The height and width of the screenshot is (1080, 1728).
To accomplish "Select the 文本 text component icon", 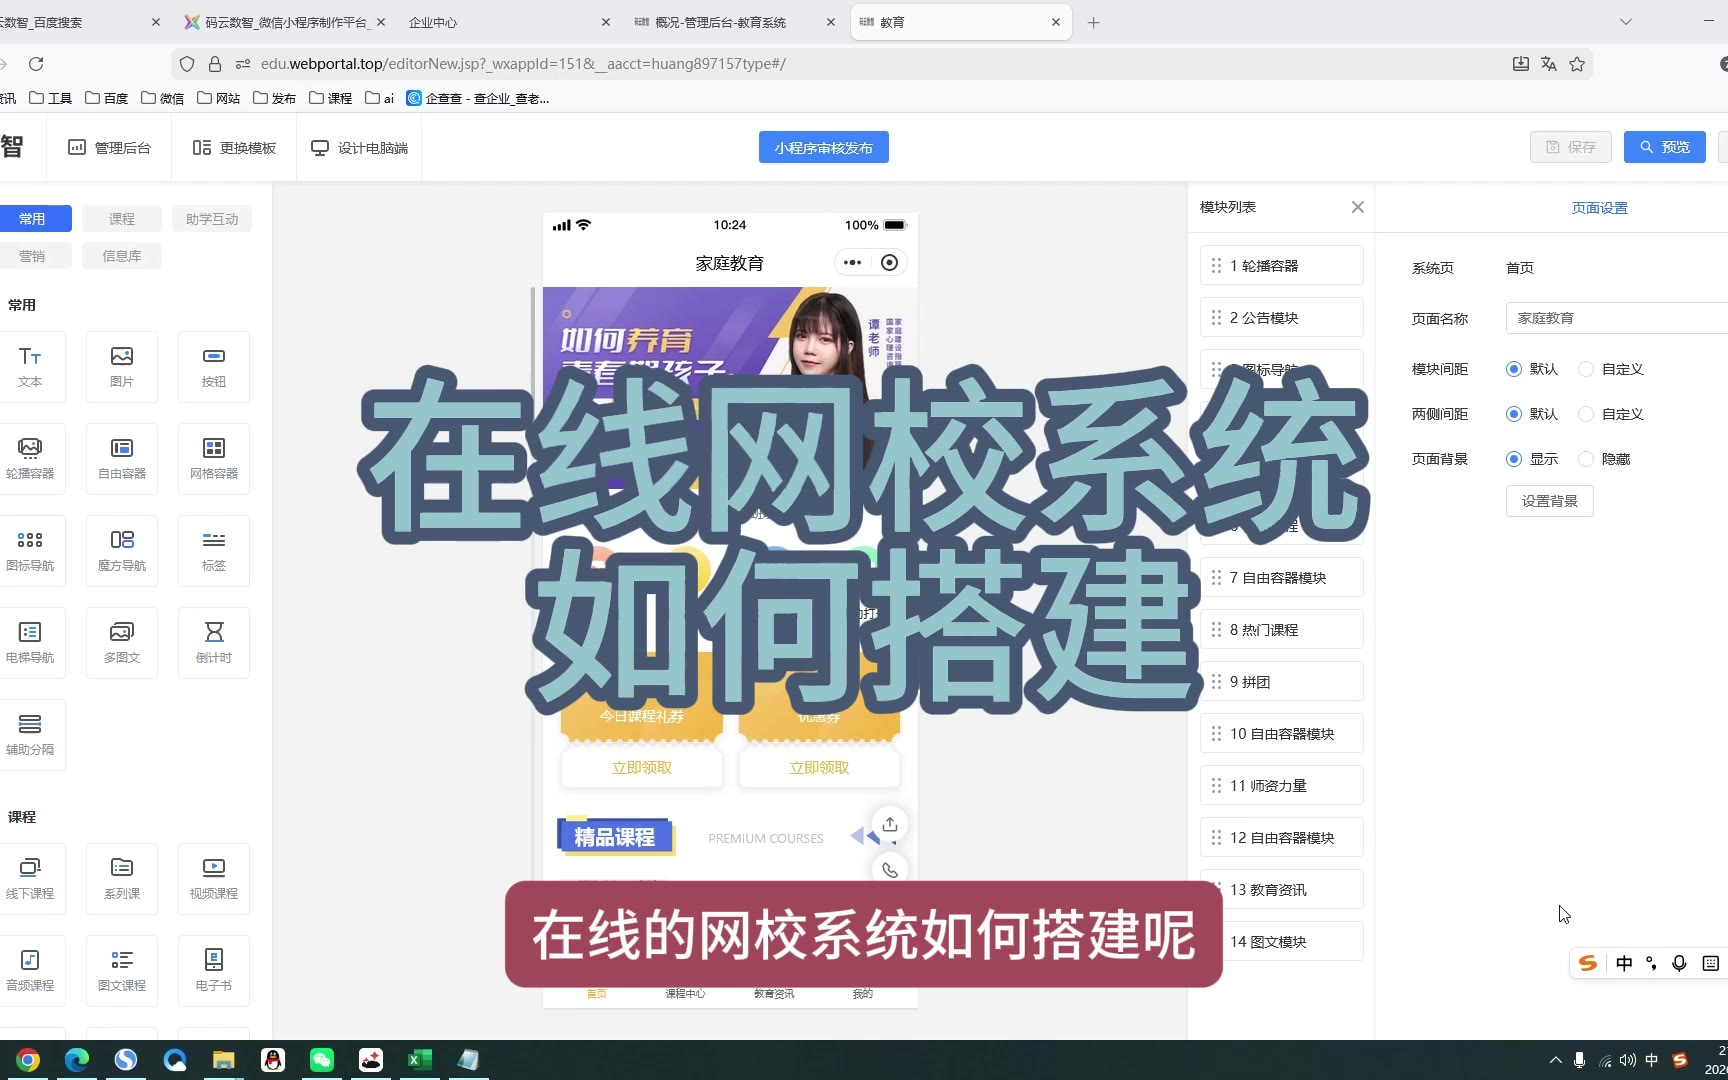I will click(30, 366).
